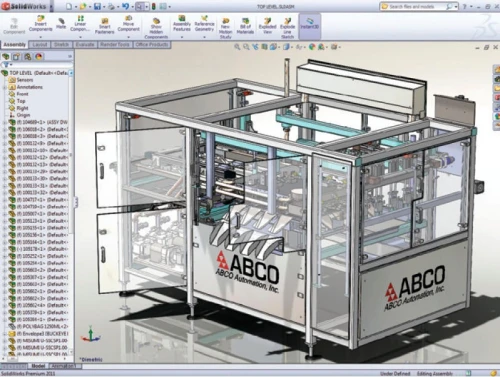Select the Front plane in tree
Viewport: 500px width, 377px height.
[19, 94]
